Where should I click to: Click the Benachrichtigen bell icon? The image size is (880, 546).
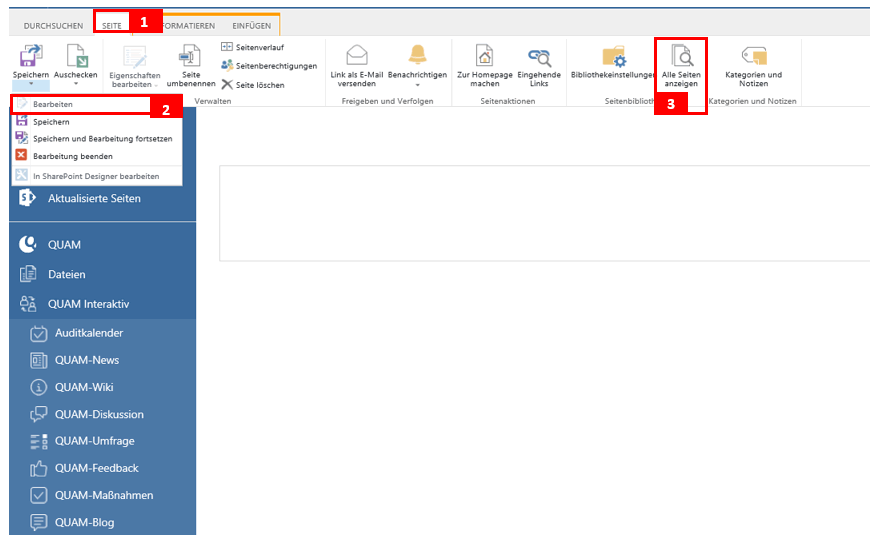coord(417,55)
